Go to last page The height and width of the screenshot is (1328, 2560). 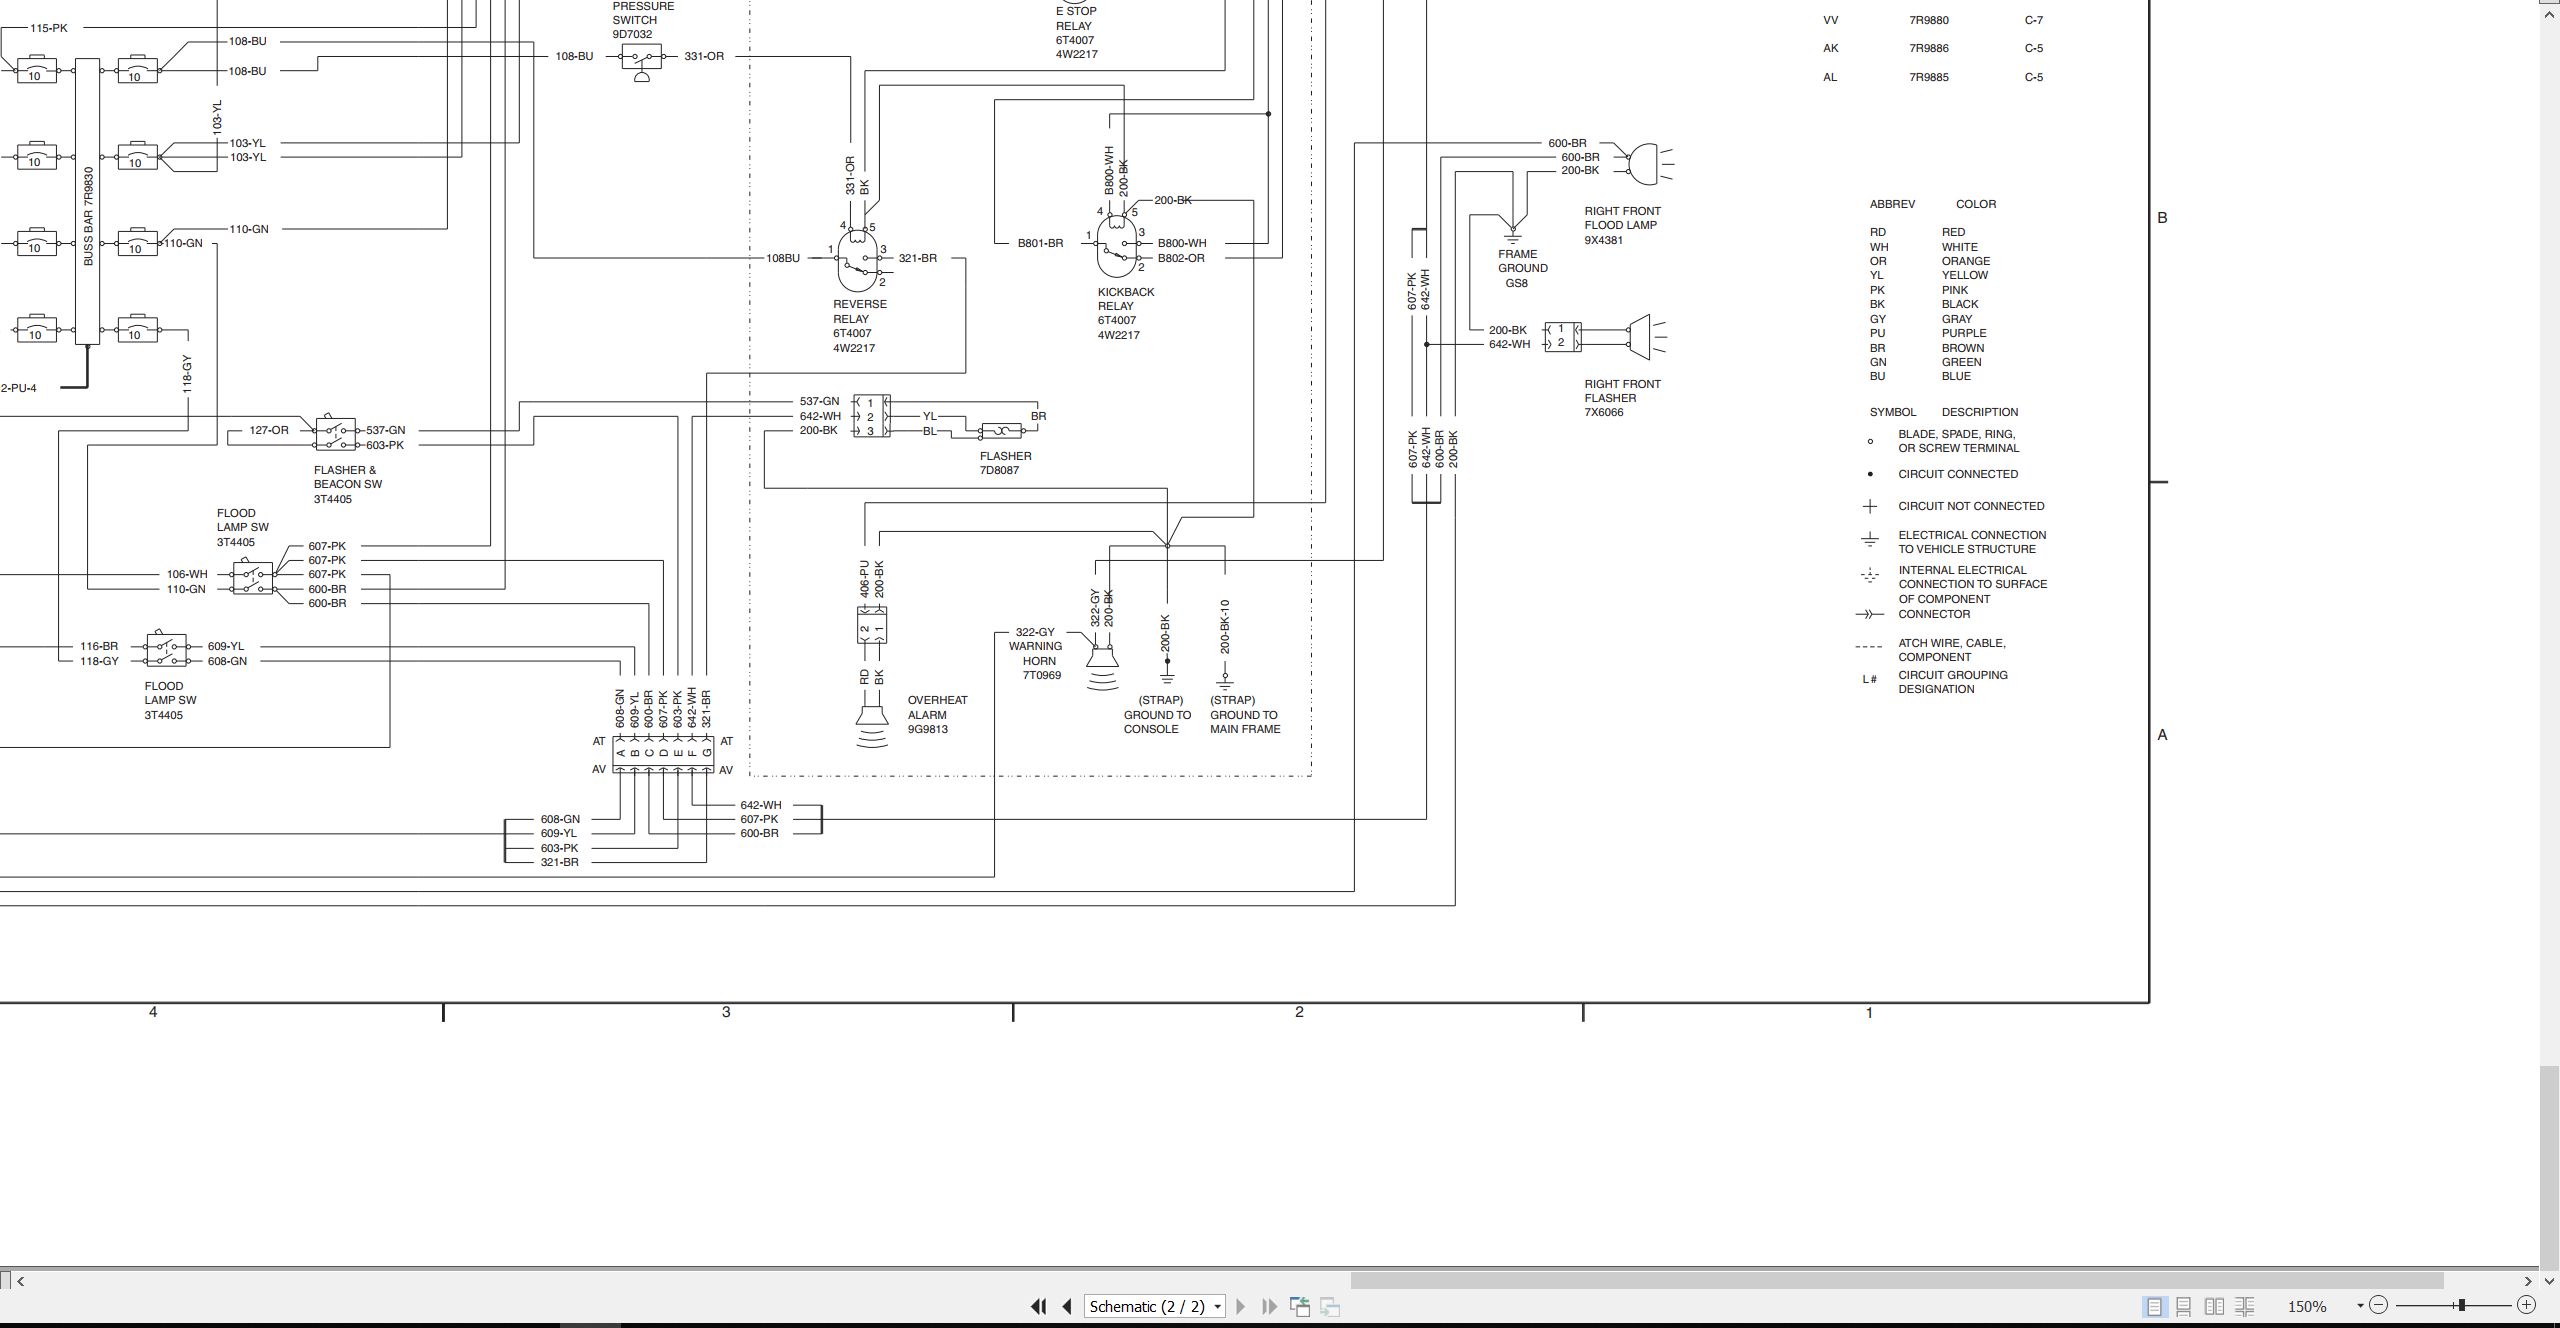point(1269,1306)
